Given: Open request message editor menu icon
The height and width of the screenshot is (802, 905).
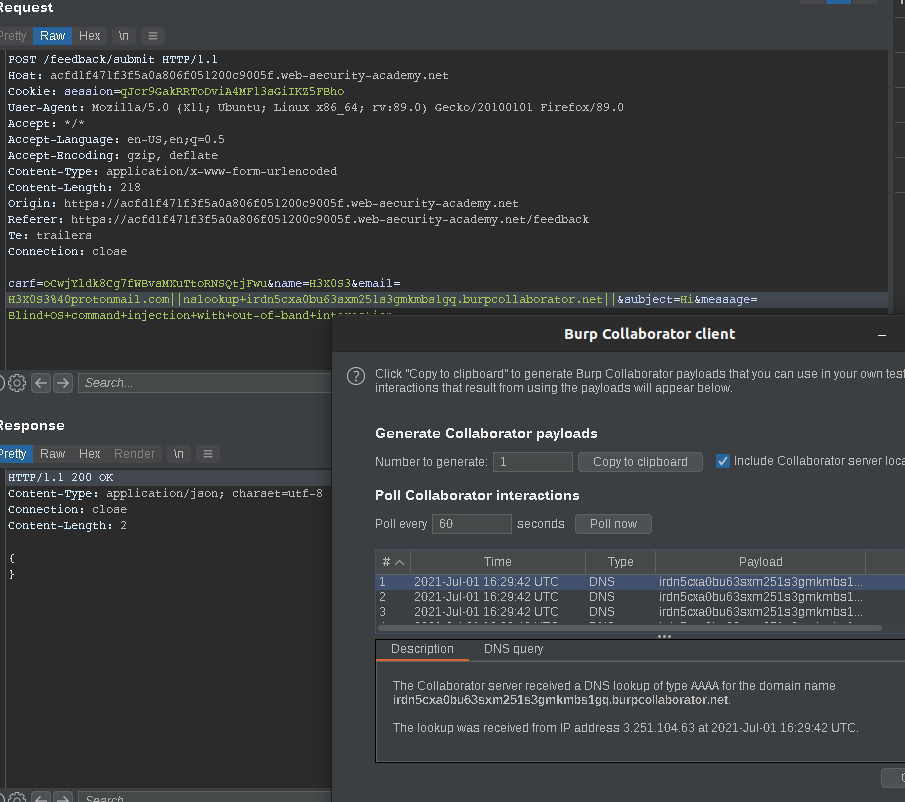Looking at the screenshot, I should 153,36.
